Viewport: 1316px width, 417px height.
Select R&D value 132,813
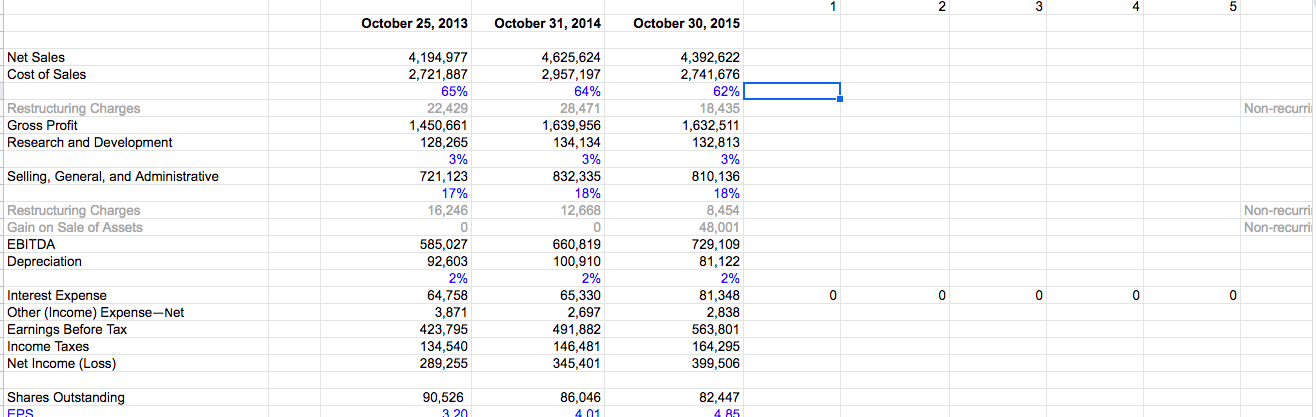(x=716, y=142)
